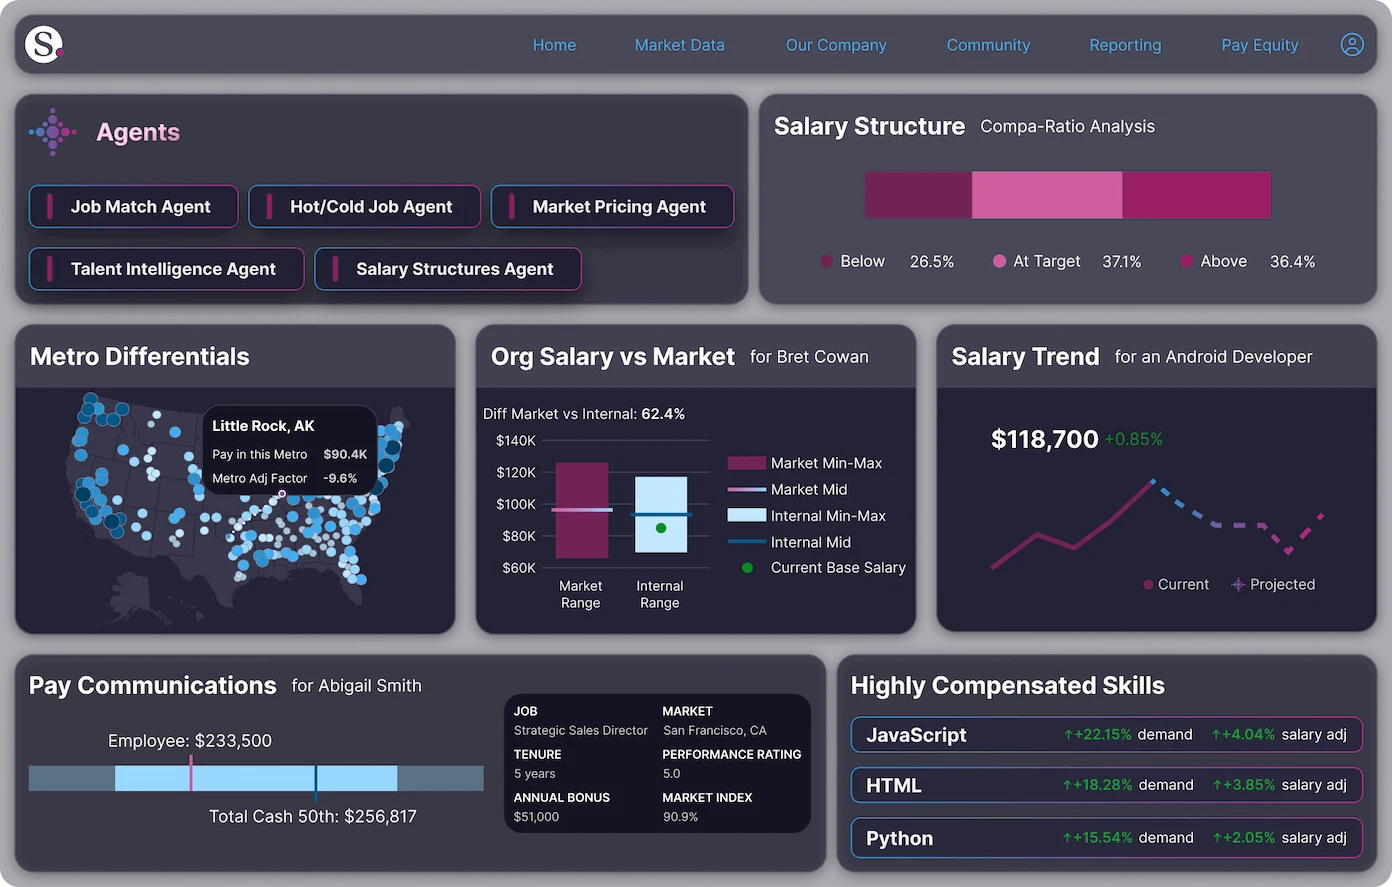Launch the Hot/Cold Job Agent
This screenshot has width=1392, height=887.
coord(365,206)
